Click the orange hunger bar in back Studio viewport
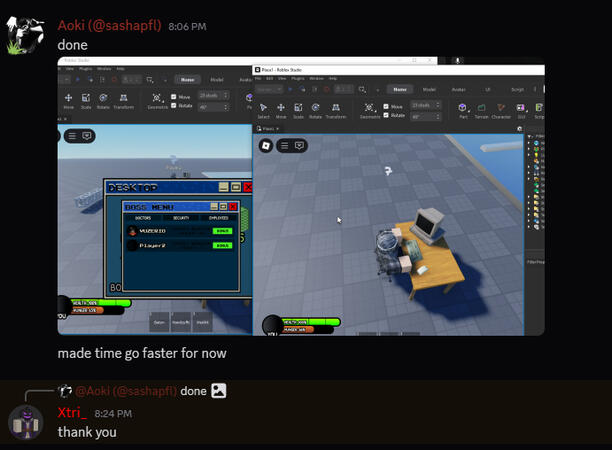 tap(88, 310)
